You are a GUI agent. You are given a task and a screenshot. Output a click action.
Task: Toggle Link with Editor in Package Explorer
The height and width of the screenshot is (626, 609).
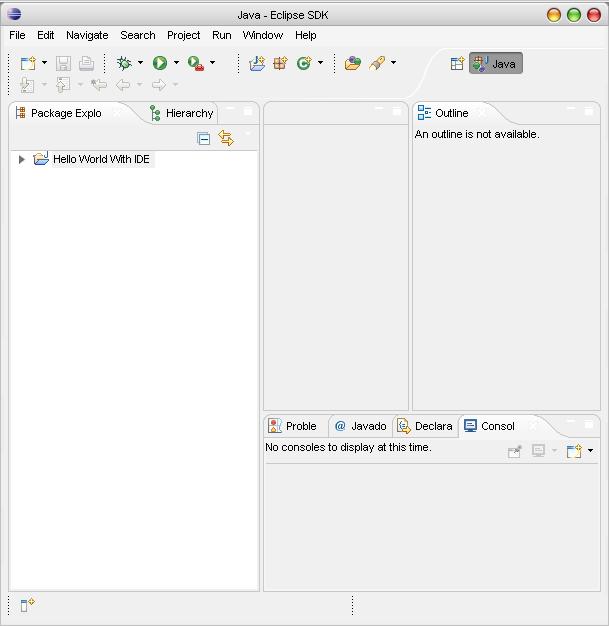(x=226, y=138)
